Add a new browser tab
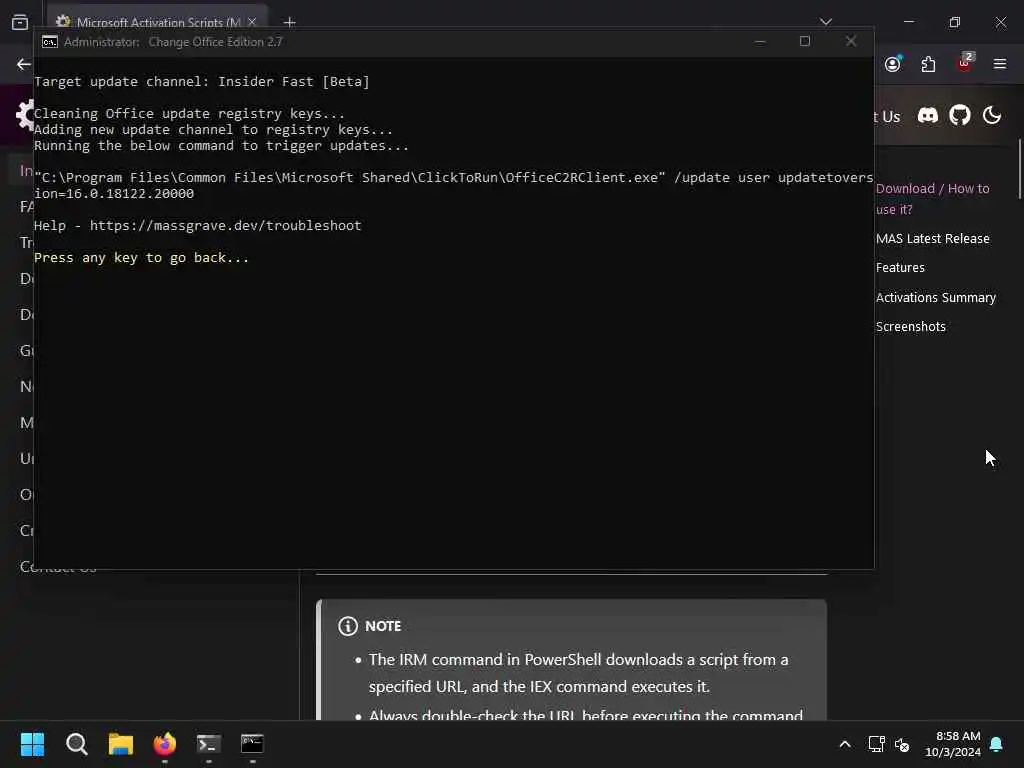Image resolution: width=1024 pixels, height=768 pixels. [290, 22]
